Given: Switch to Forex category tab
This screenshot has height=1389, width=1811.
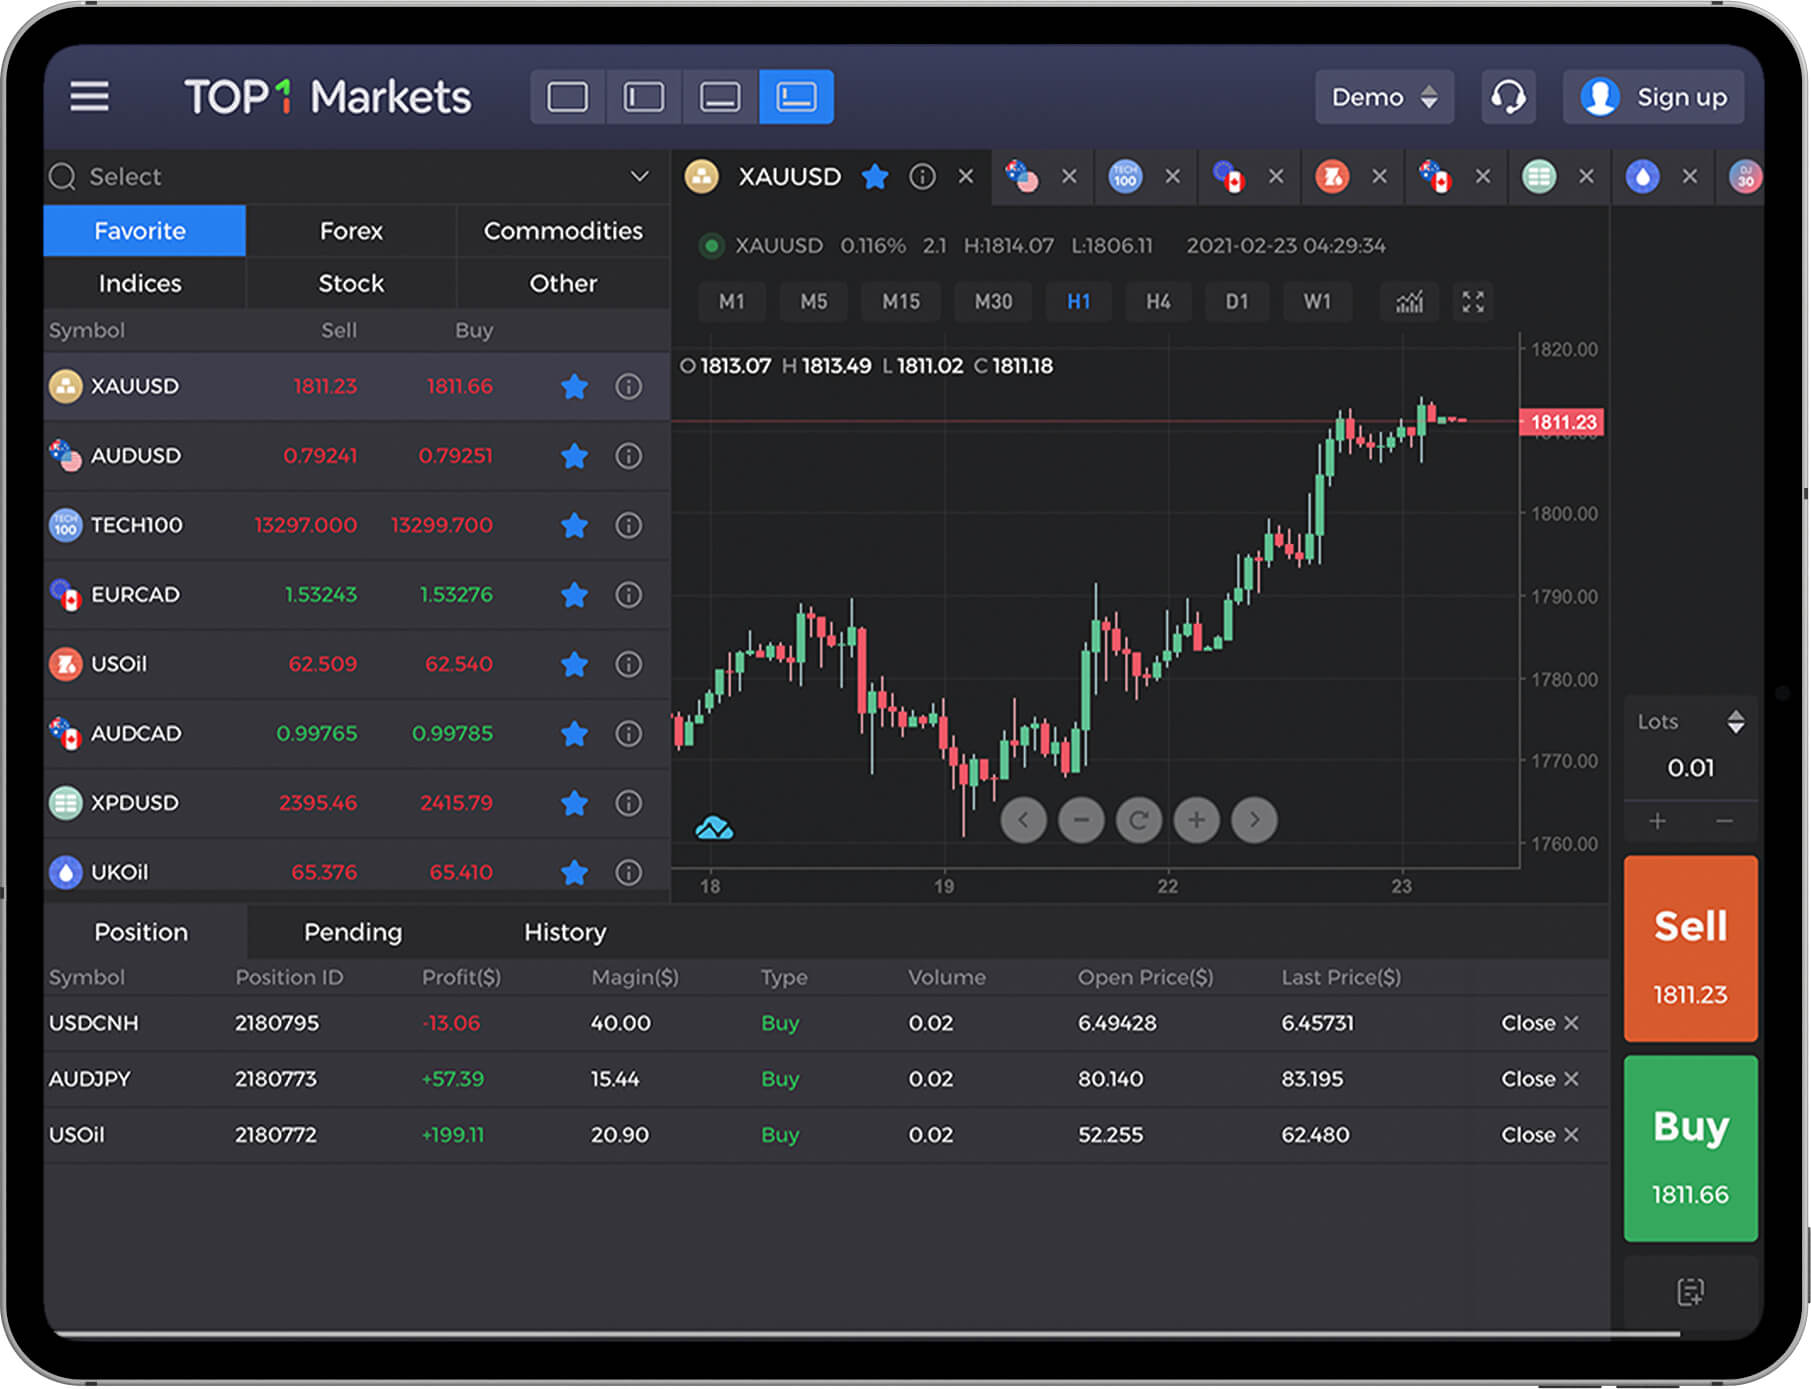Looking at the screenshot, I should [351, 231].
